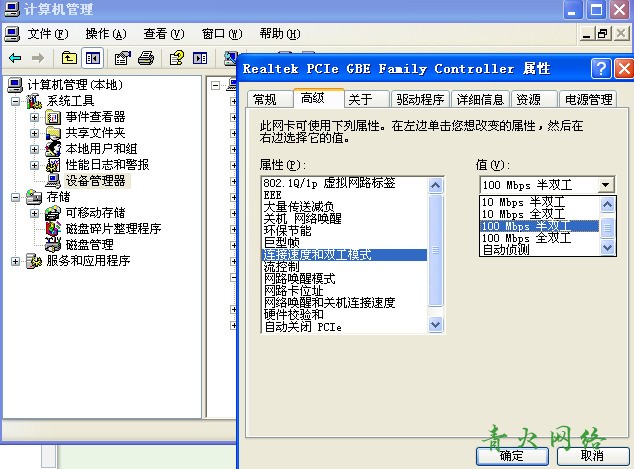This screenshot has width=634, height=469.
Task: Switch to the 常规 tab
Action: pos(269,99)
